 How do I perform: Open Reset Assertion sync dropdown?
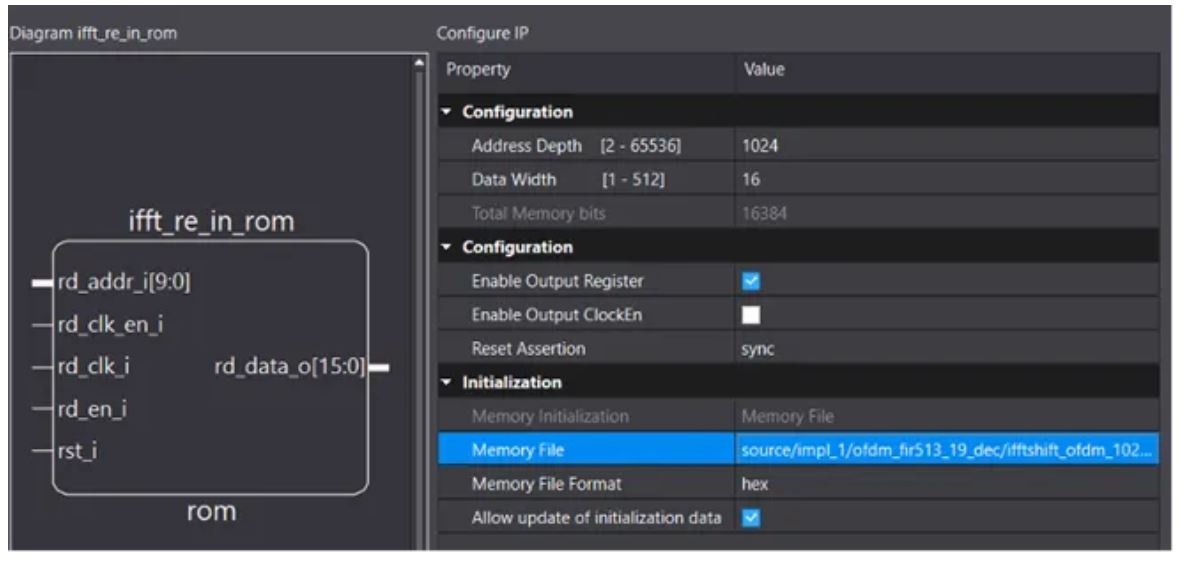[x=946, y=349]
